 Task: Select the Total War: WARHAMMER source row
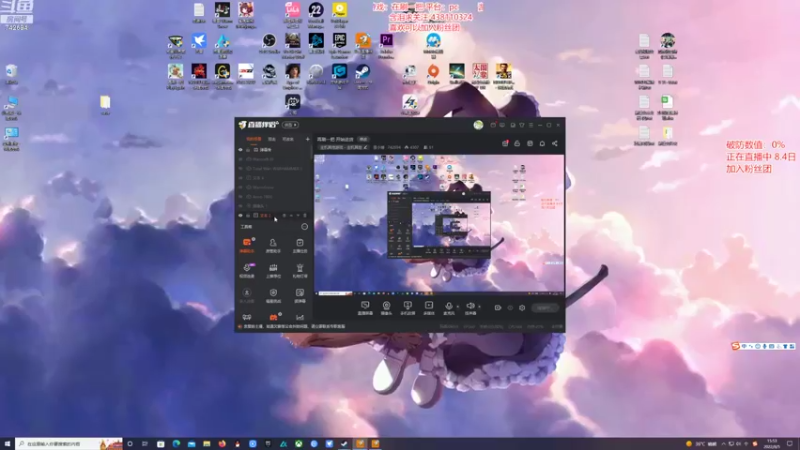(x=273, y=168)
